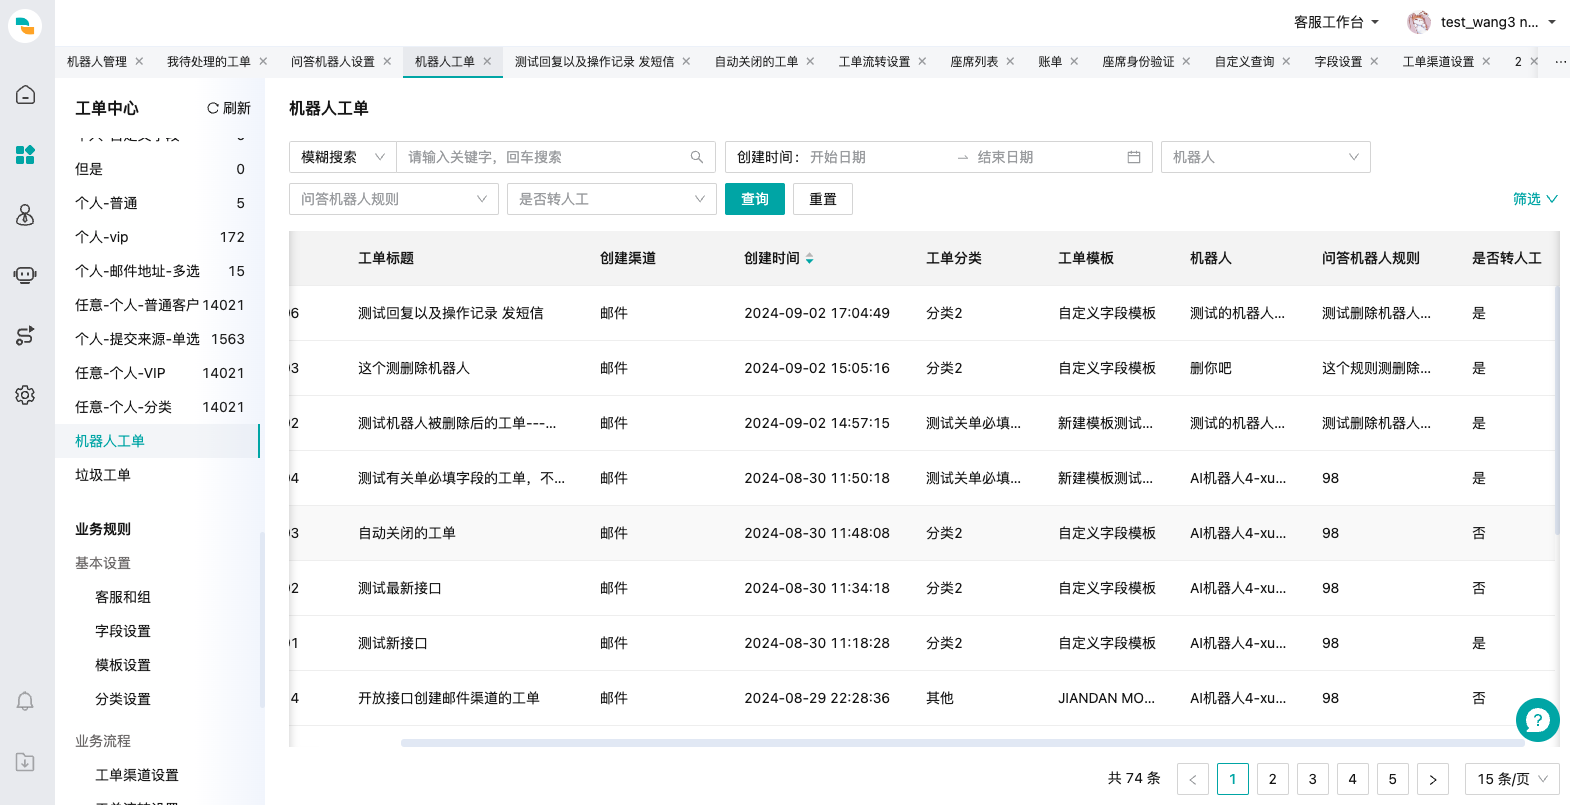Close the 字段设置 tab
This screenshot has height=805, width=1570.
coord(1374,61)
